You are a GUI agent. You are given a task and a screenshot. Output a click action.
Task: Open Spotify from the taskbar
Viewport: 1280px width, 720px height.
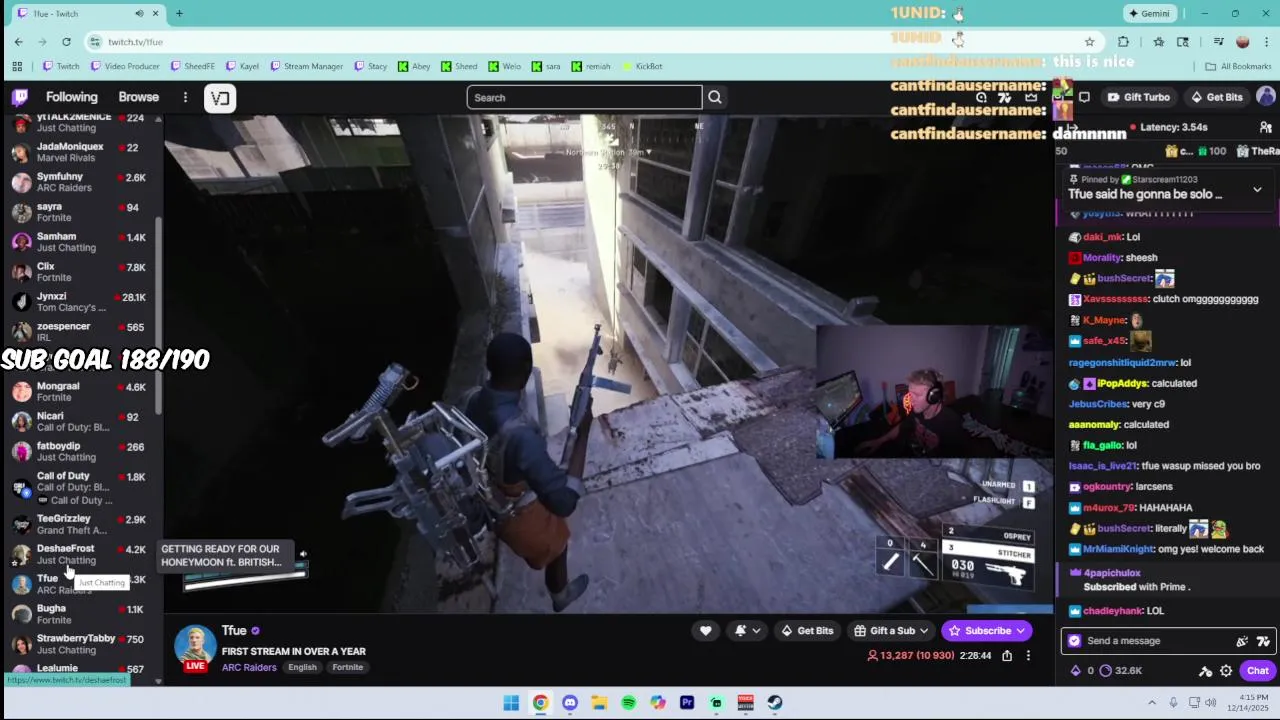pyautogui.click(x=628, y=702)
